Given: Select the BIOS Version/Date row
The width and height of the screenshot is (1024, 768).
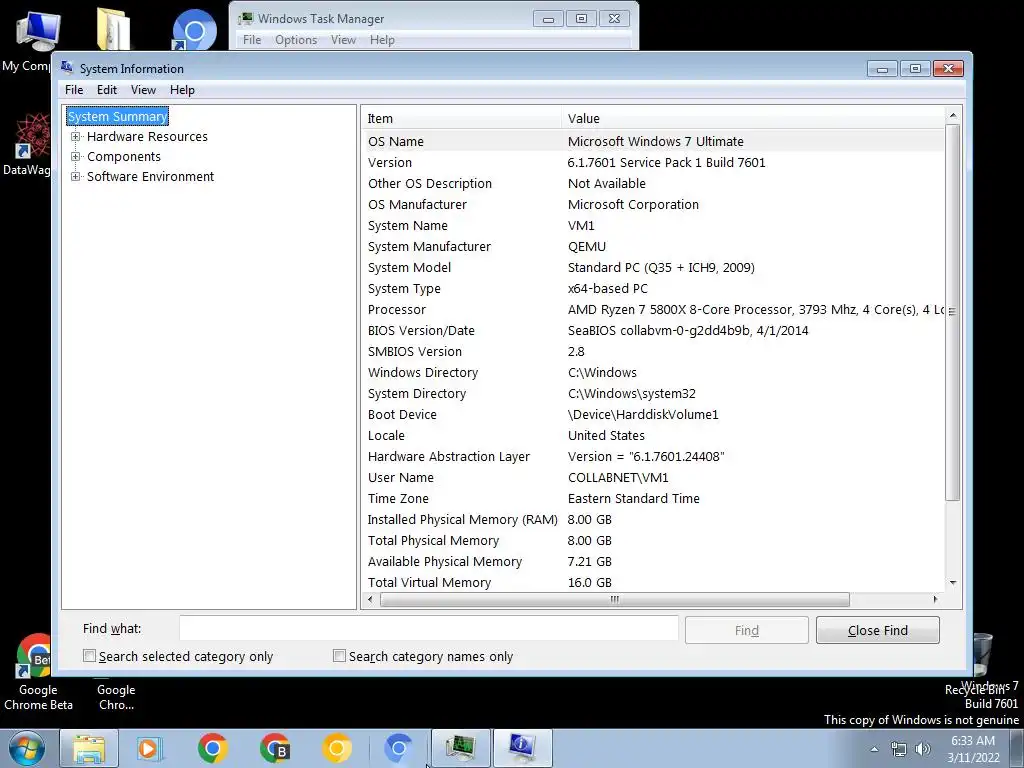Looking at the screenshot, I should [x=654, y=330].
